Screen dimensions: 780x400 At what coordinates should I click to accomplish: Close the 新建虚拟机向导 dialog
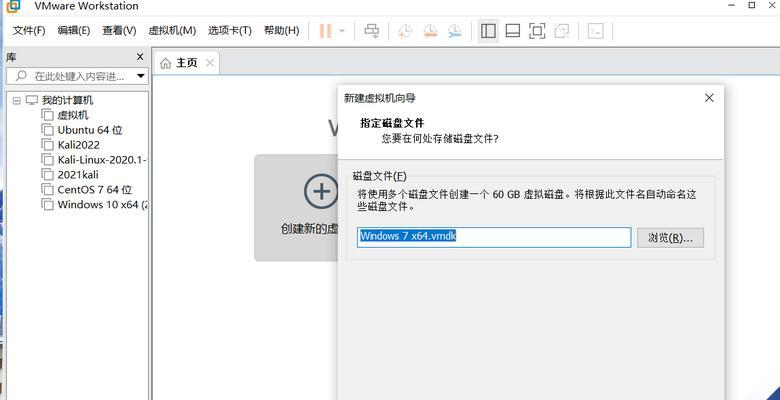(709, 98)
